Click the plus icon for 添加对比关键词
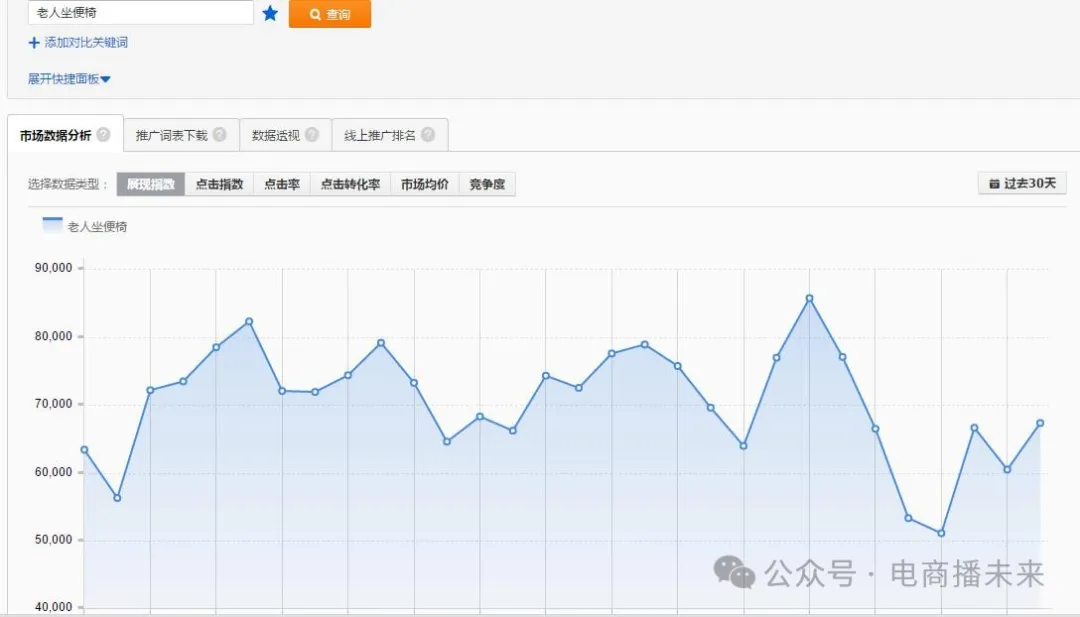Image resolution: width=1080 pixels, height=617 pixels. [x=34, y=43]
